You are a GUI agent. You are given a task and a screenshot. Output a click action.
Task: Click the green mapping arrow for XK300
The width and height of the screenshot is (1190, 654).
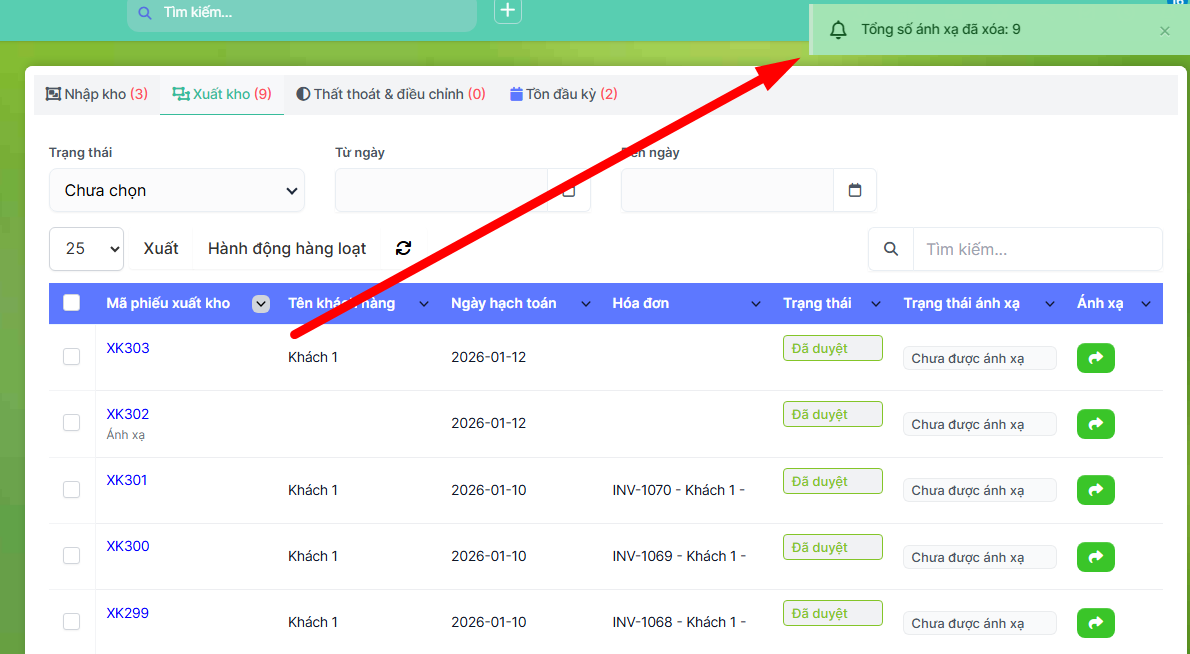(1095, 557)
